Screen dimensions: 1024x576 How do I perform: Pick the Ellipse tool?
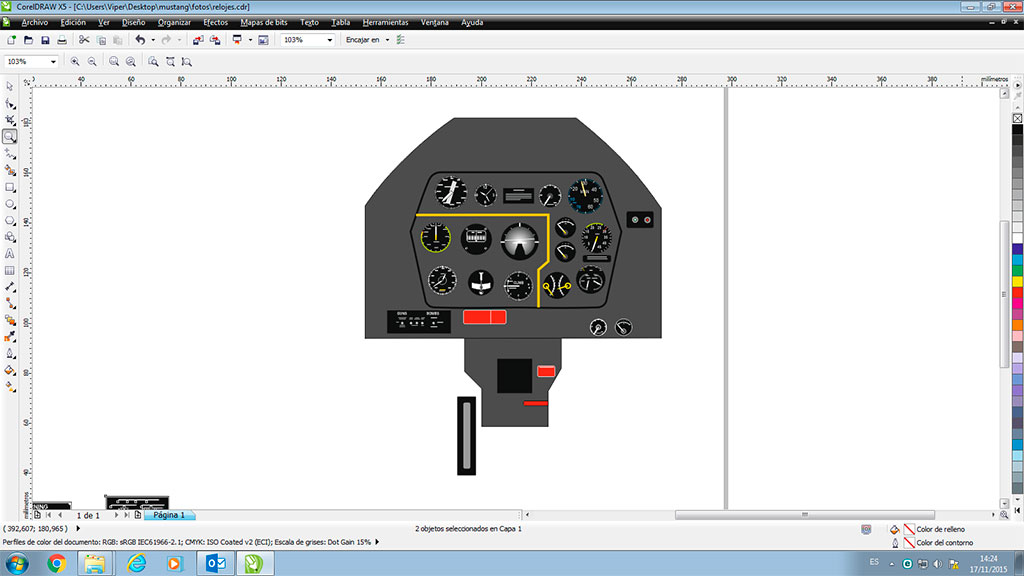tap(9, 203)
